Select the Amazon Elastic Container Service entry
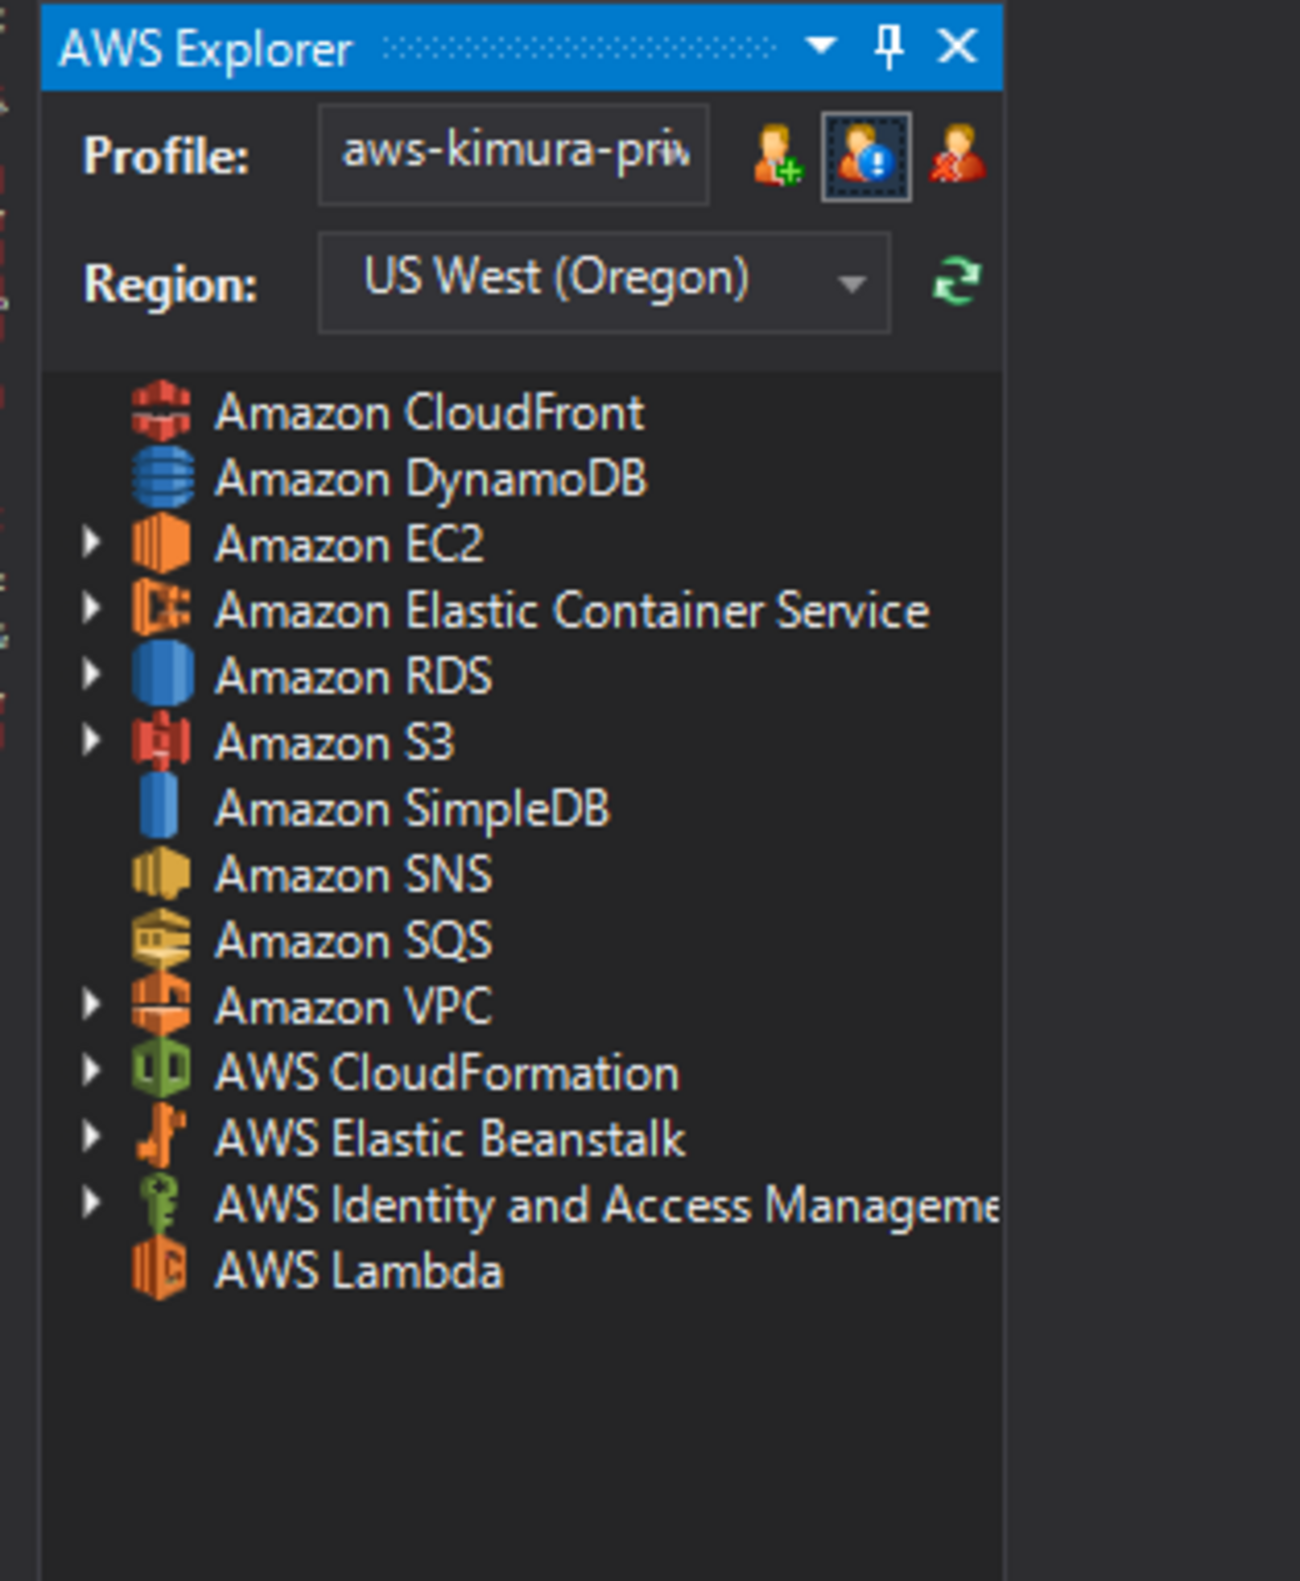 (570, 610)
